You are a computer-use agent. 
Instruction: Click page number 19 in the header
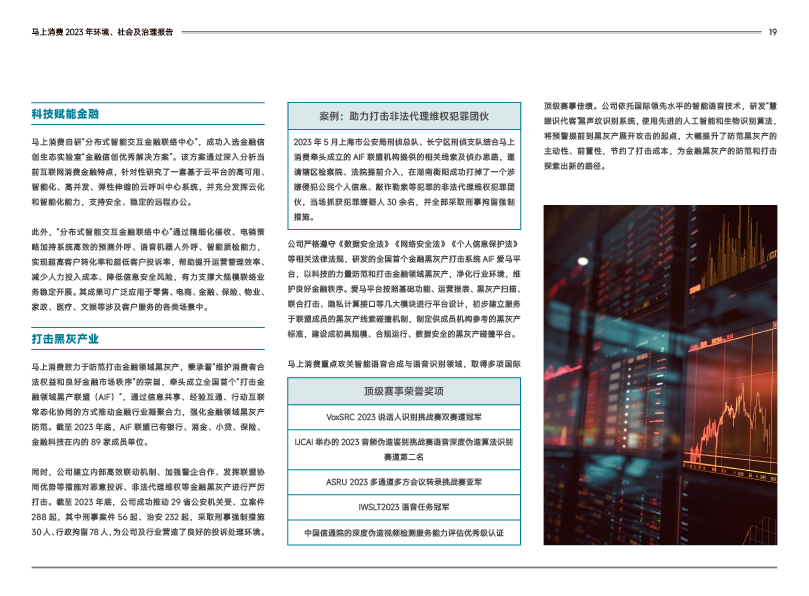(x=772, y=32)
